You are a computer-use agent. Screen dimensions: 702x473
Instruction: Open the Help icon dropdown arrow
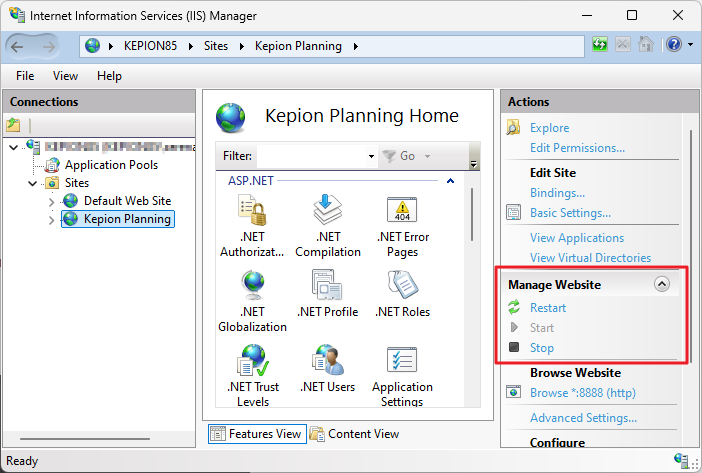pos(690,44)
